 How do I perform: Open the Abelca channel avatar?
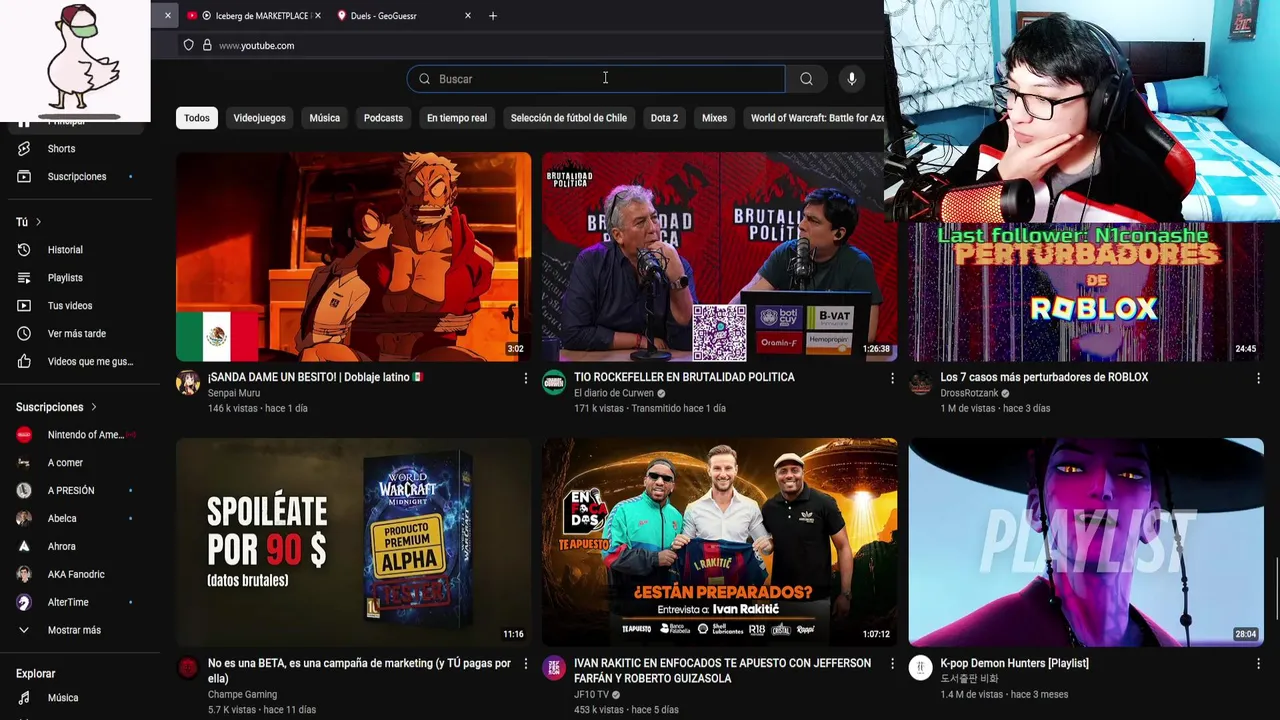25,519
